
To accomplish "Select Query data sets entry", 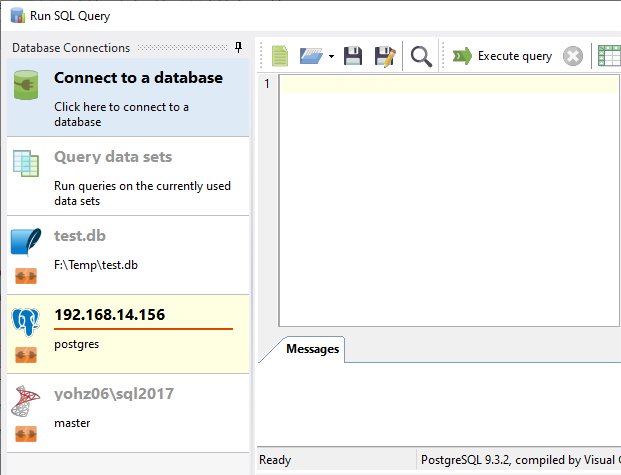I will [x=128, y=177].
